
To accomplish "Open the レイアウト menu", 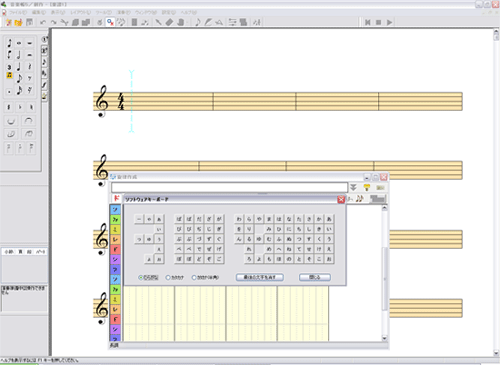I will click(80, 13).
